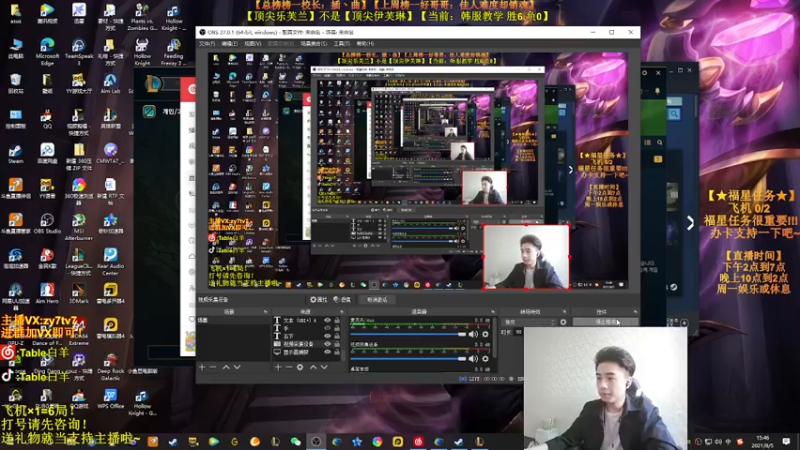Select red-outlined webcam source in OBS preview
The height and width of the screenshot is (450, 800).
pyautogui.click(x=526, y=257)
